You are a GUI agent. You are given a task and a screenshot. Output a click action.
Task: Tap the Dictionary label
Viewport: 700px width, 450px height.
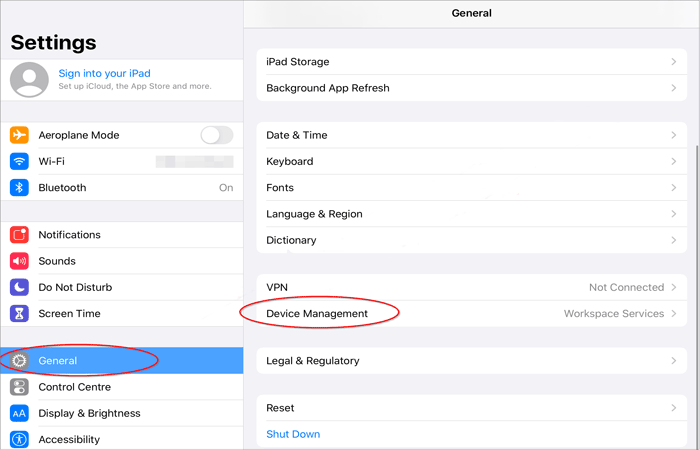291,240
